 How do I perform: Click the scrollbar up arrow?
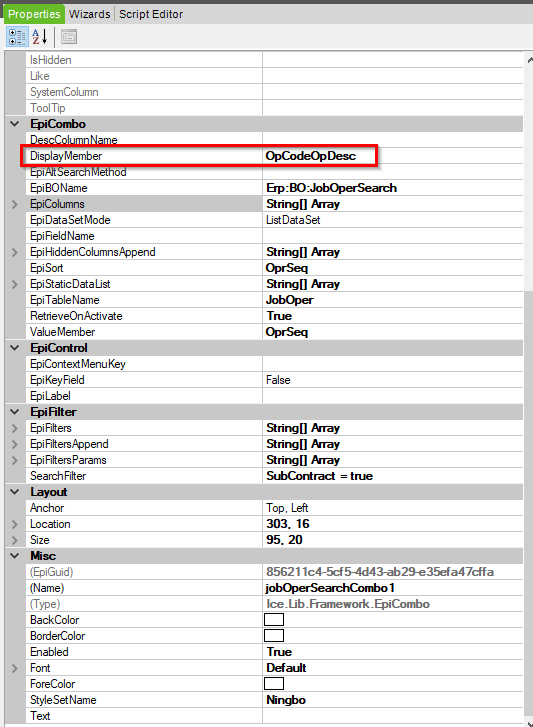(529, 59)
